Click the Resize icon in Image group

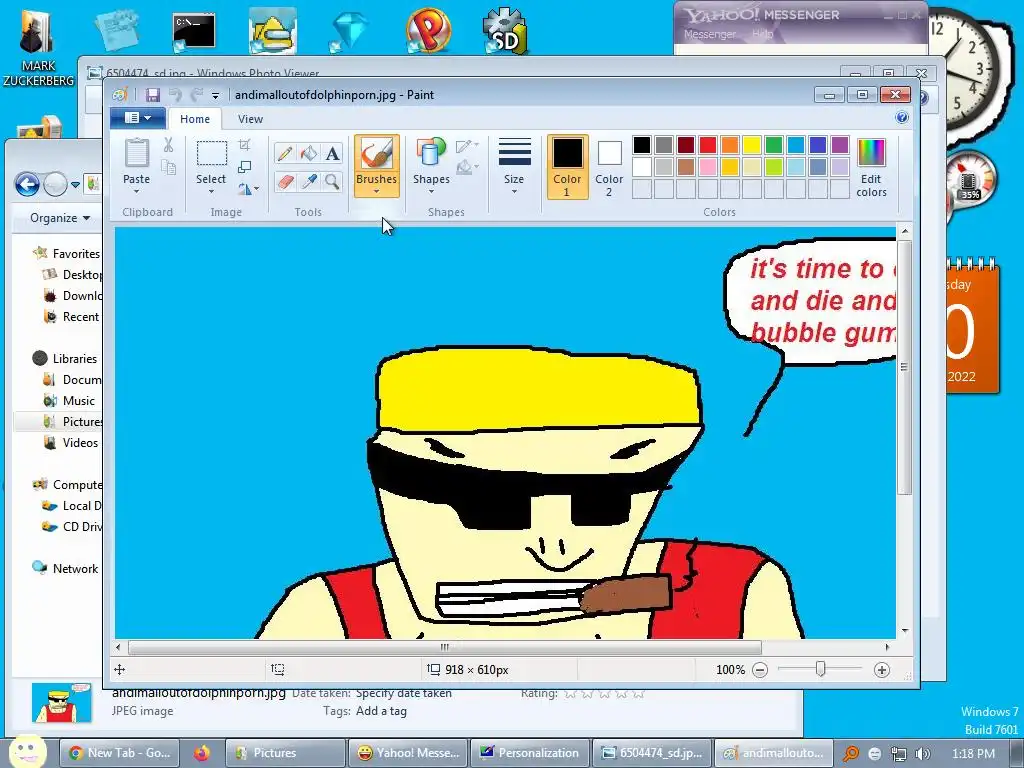pyautogui.click(x=245, y=167)
